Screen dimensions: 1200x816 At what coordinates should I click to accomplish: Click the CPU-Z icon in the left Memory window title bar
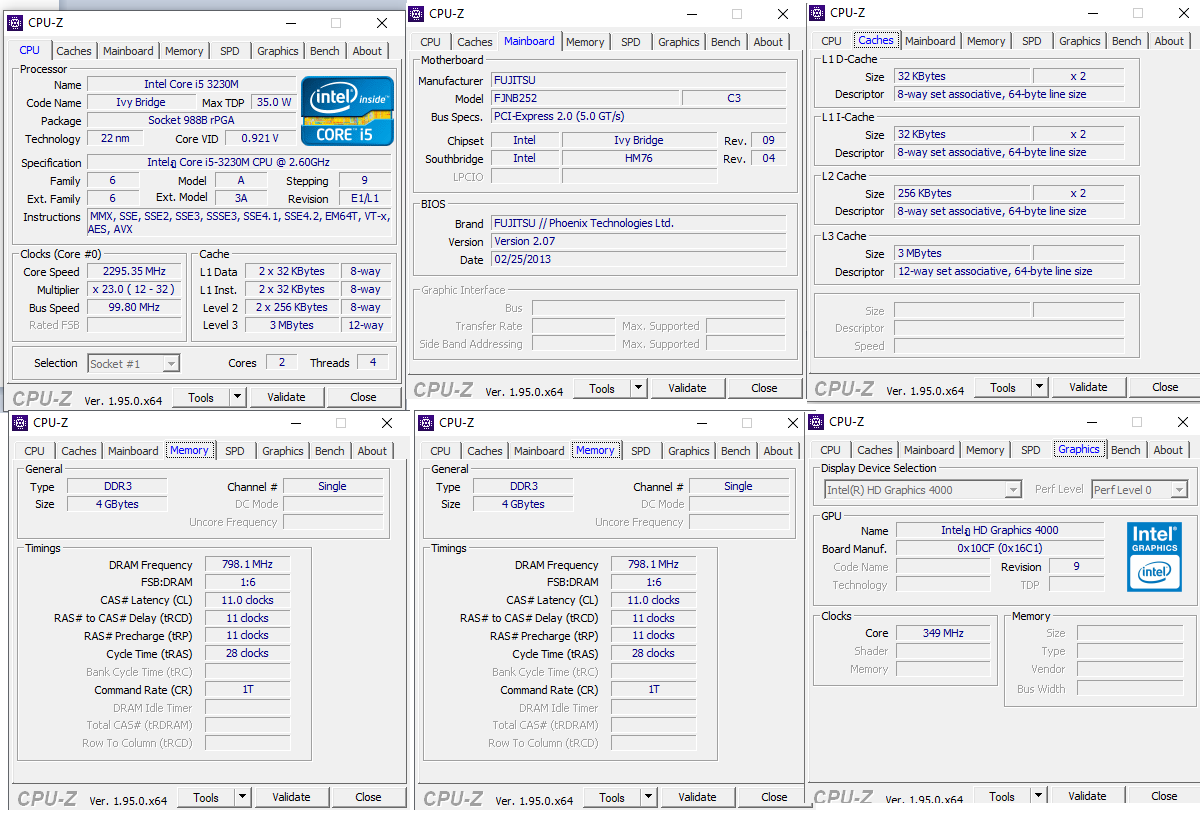click(20, 423)
